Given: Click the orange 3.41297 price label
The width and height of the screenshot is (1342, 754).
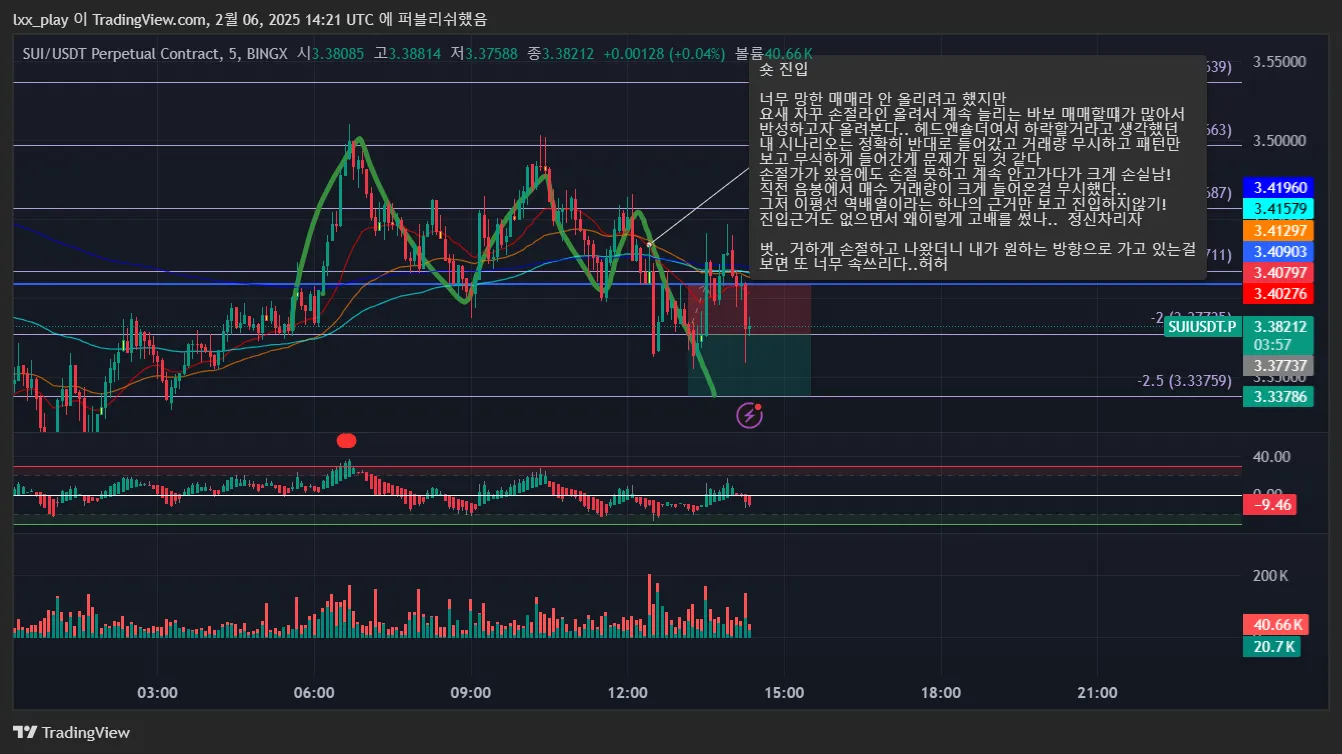Looking at the screenshot, I should (1280, 230).
